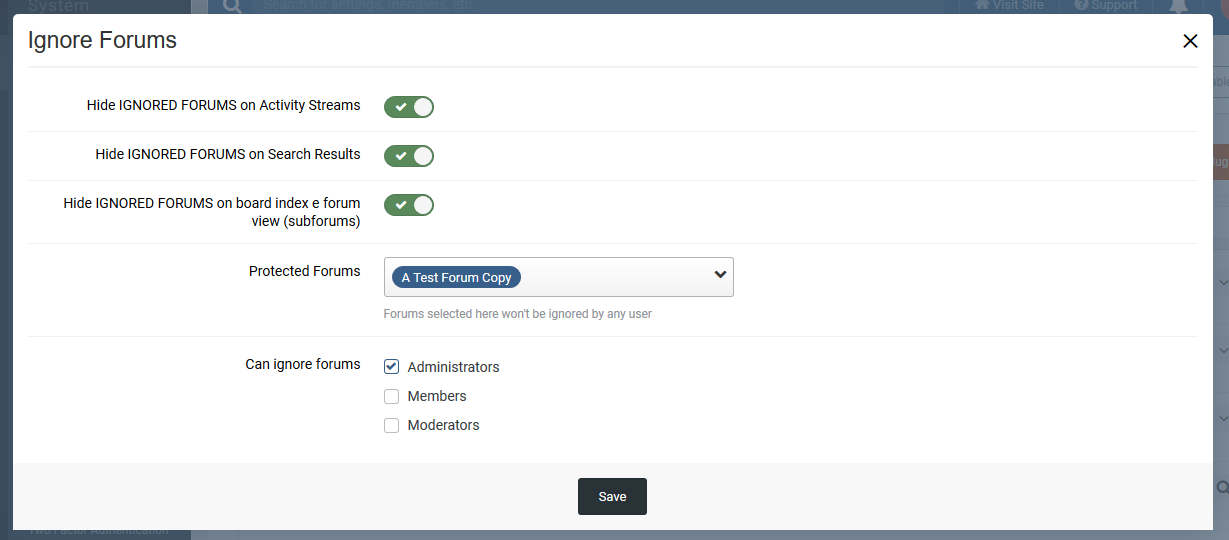Screen dimensions: 1229x540
Task: Click the A Test Forum Copy tag
Action: pos(456,278)
